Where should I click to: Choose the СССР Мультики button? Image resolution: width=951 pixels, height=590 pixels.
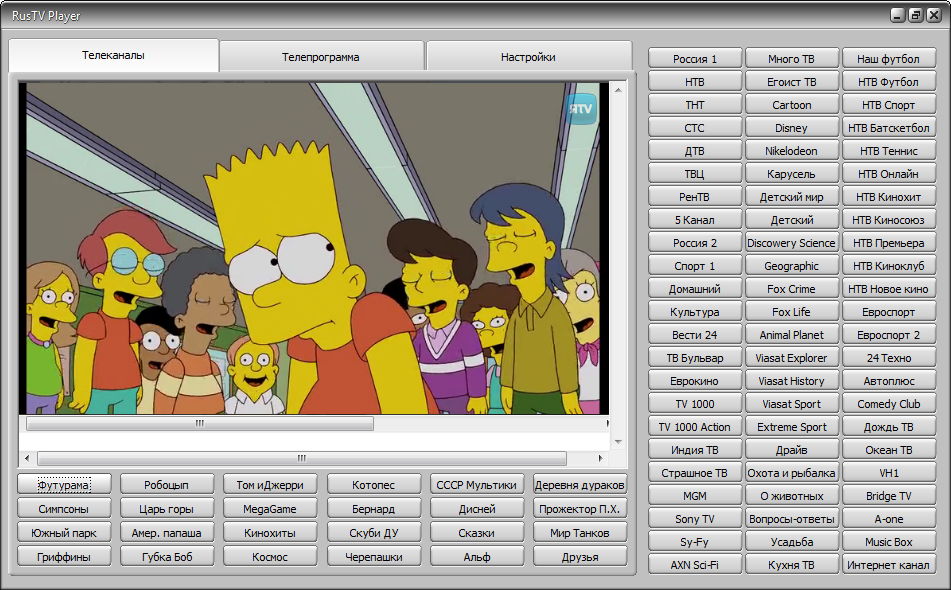477,485
